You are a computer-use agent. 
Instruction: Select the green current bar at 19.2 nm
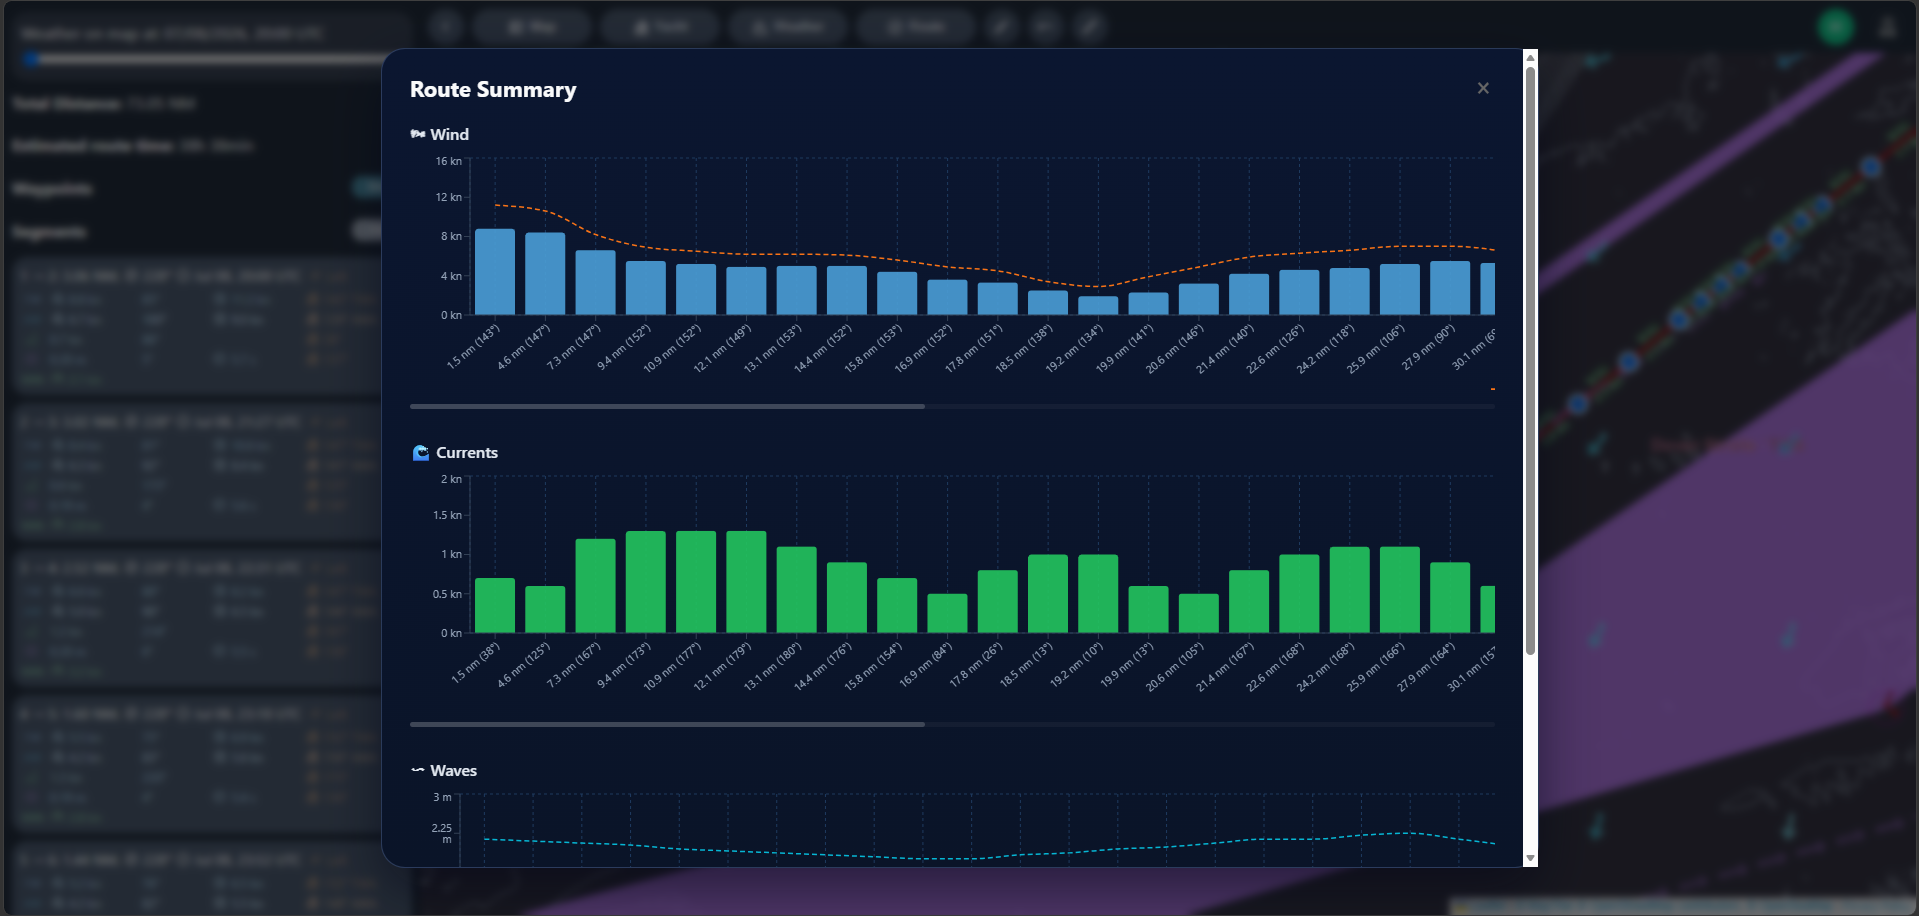coord(1098,594)
